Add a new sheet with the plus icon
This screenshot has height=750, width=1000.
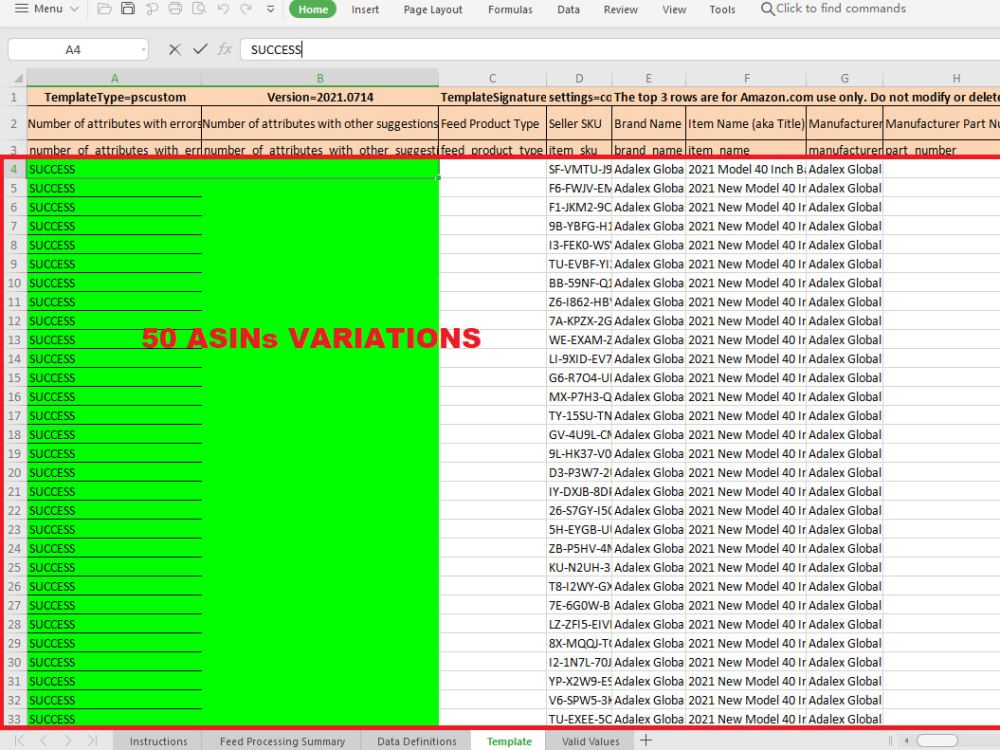(x=645, y=740)
